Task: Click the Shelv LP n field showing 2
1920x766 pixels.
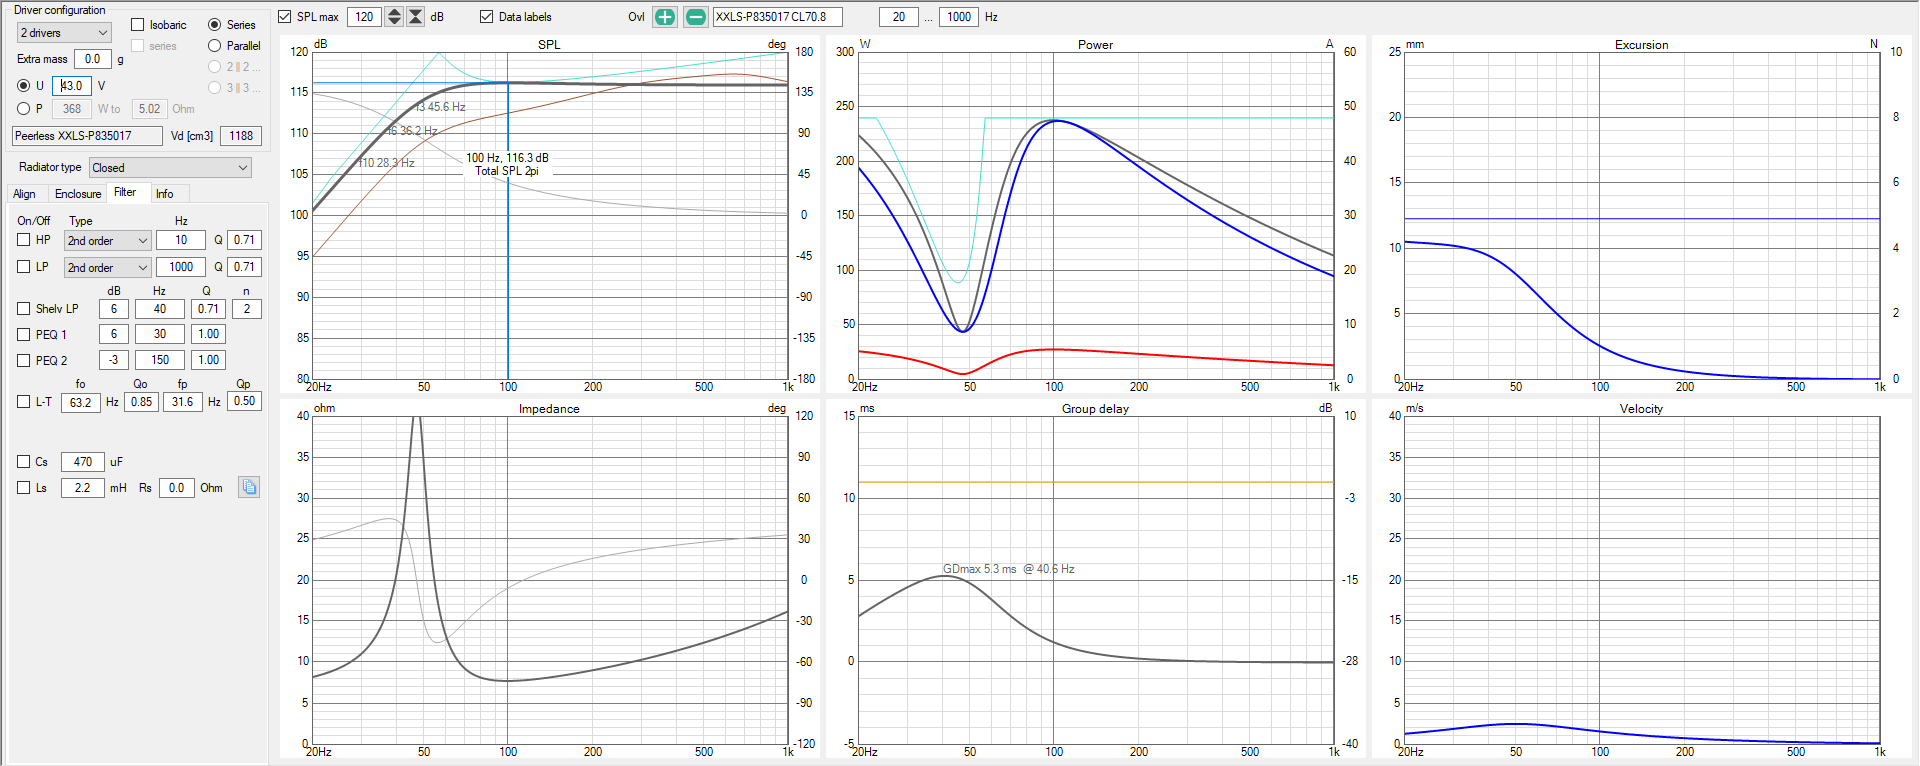Action: 247,309
